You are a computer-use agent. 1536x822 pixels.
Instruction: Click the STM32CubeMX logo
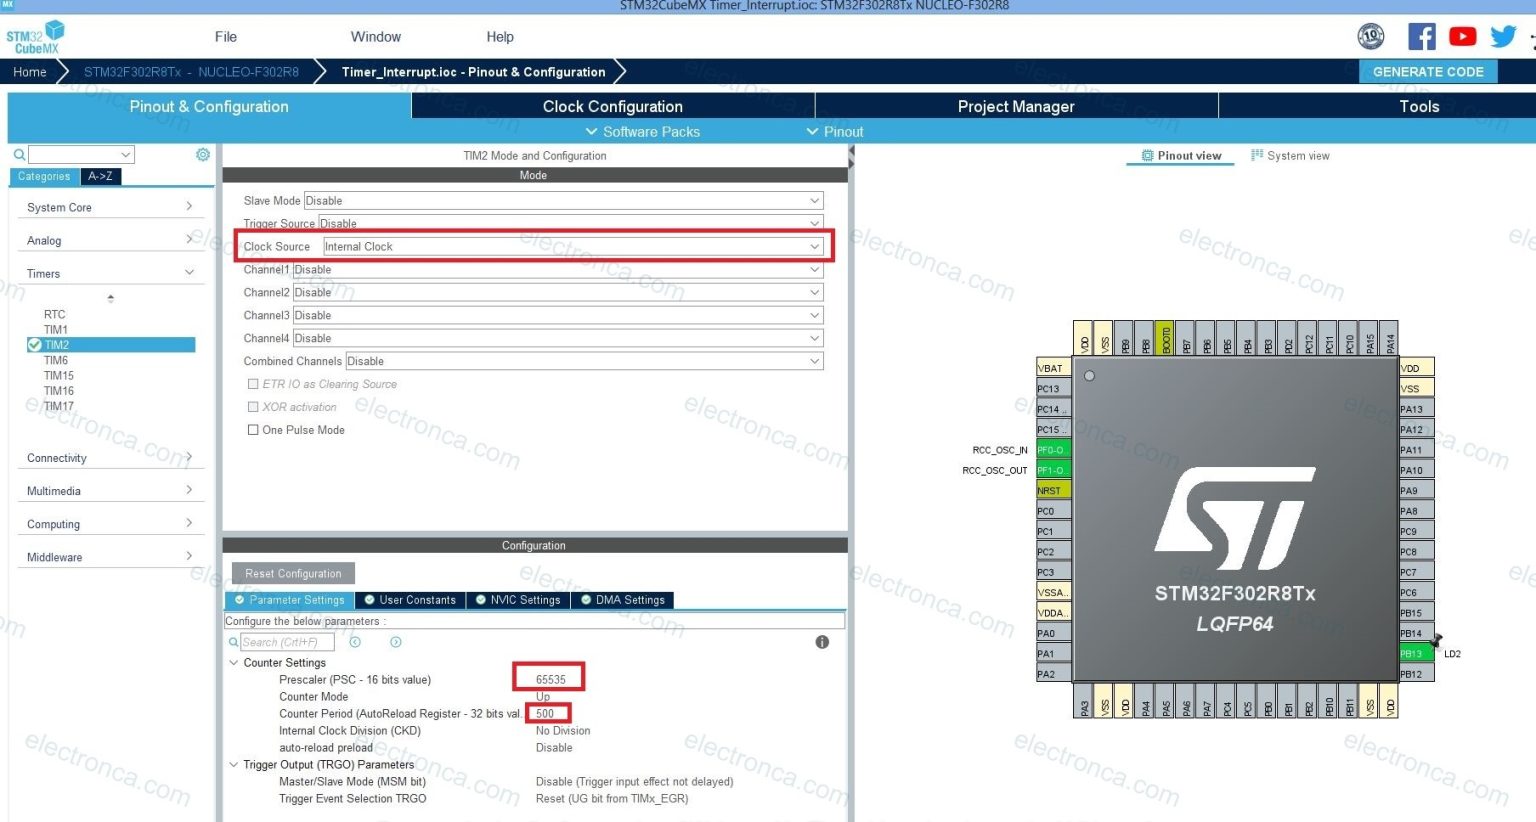pos(35,37)
